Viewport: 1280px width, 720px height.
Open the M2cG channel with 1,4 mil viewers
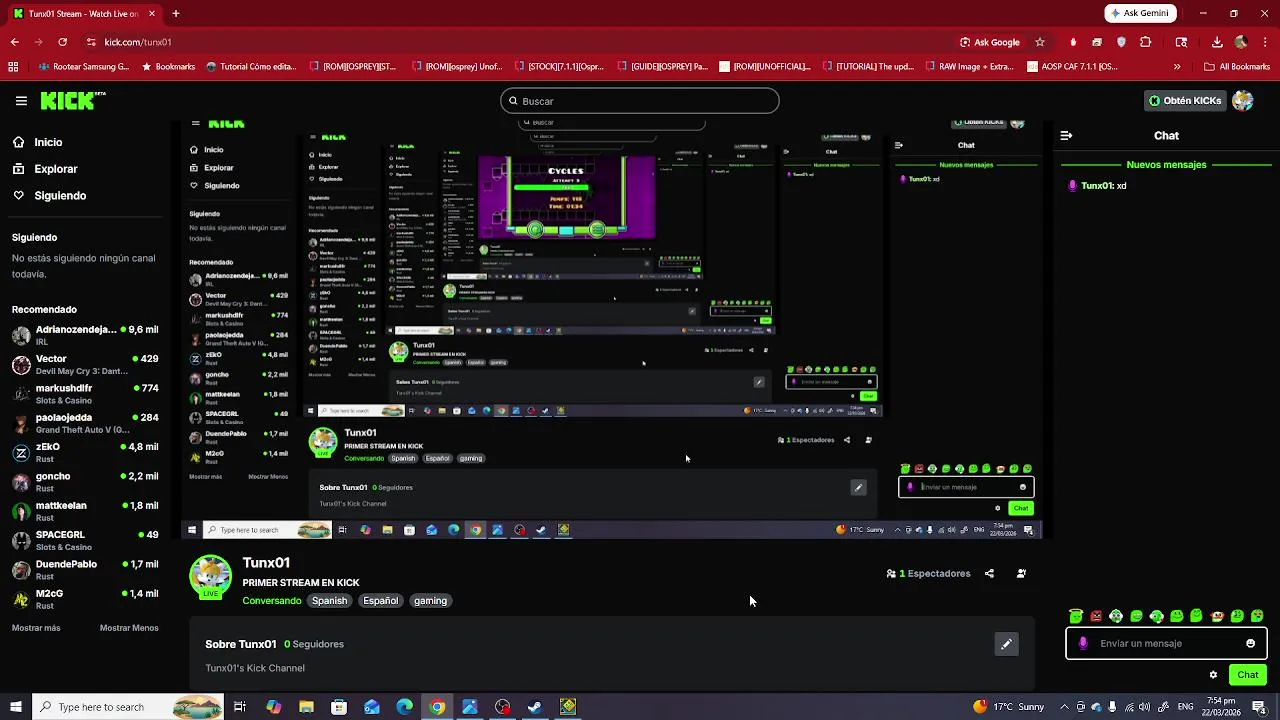[x=85, y=599]
